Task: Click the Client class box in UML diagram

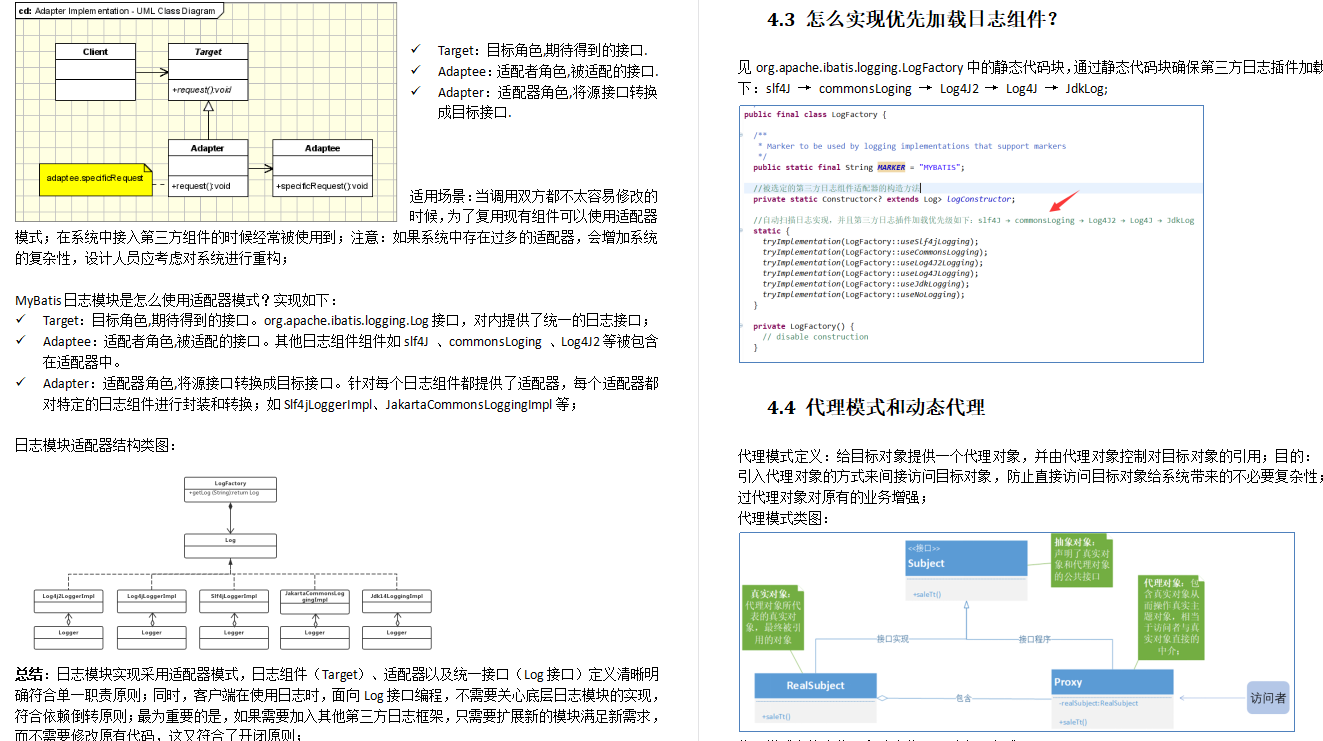Action: pos(95,71)
